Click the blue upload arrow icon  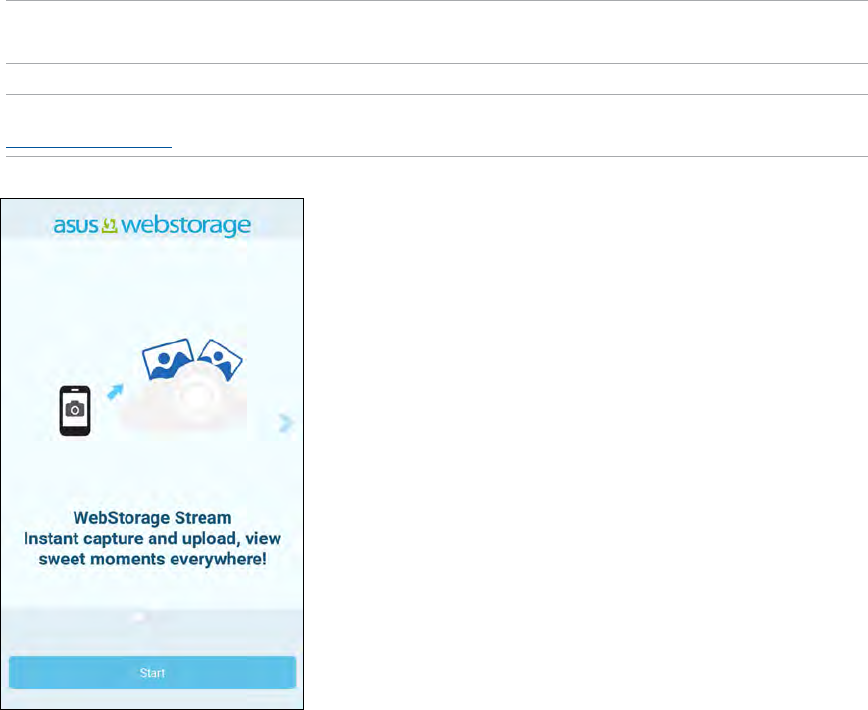coord(115,392)
